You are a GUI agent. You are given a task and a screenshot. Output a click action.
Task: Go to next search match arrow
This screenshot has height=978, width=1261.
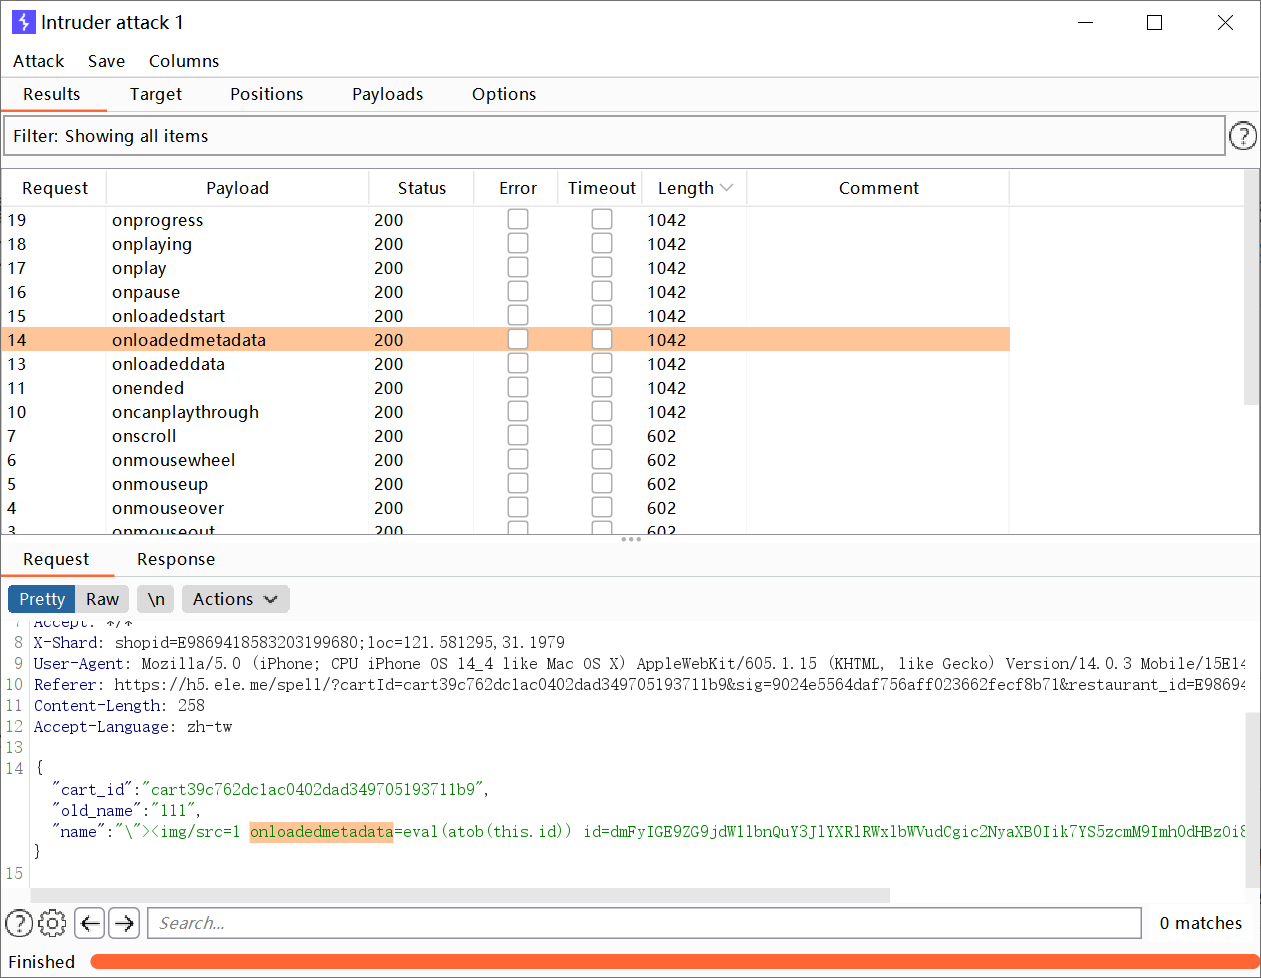pos(124,922)
